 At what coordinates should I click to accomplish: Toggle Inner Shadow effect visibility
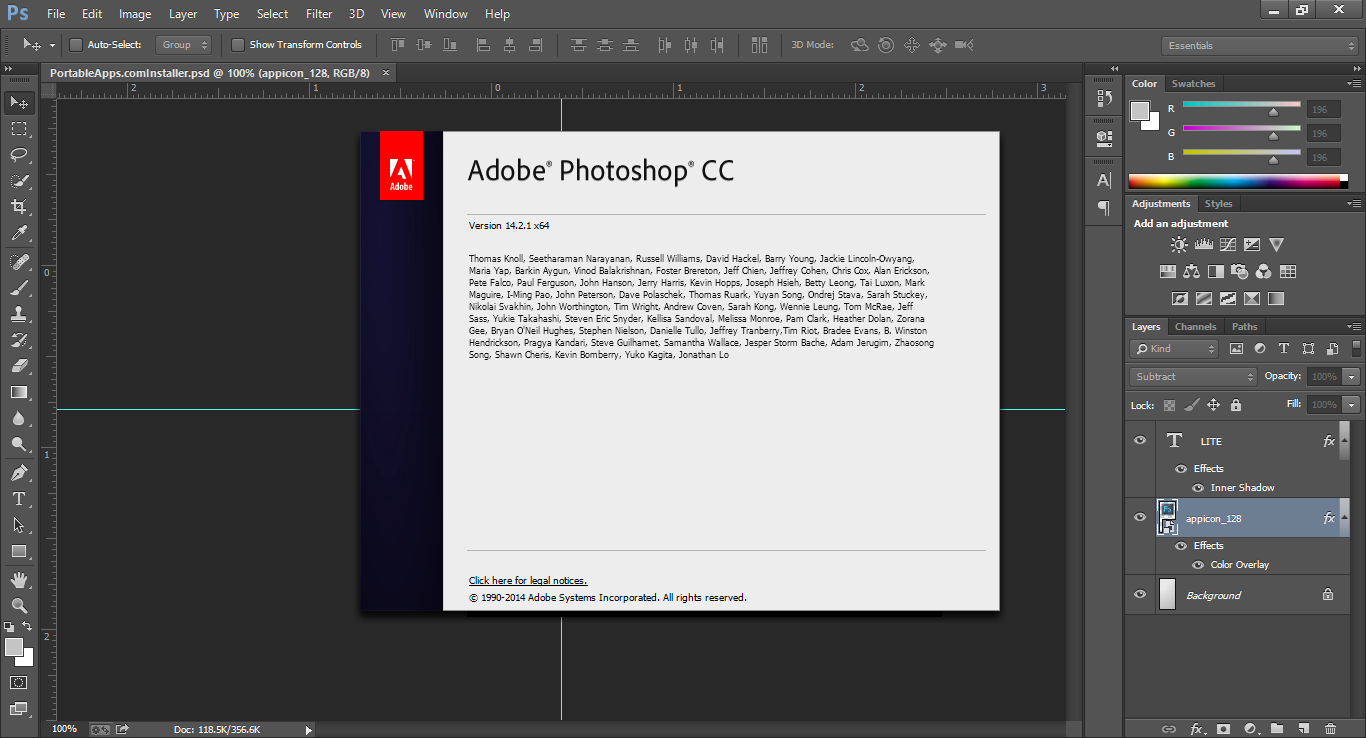1198,488
